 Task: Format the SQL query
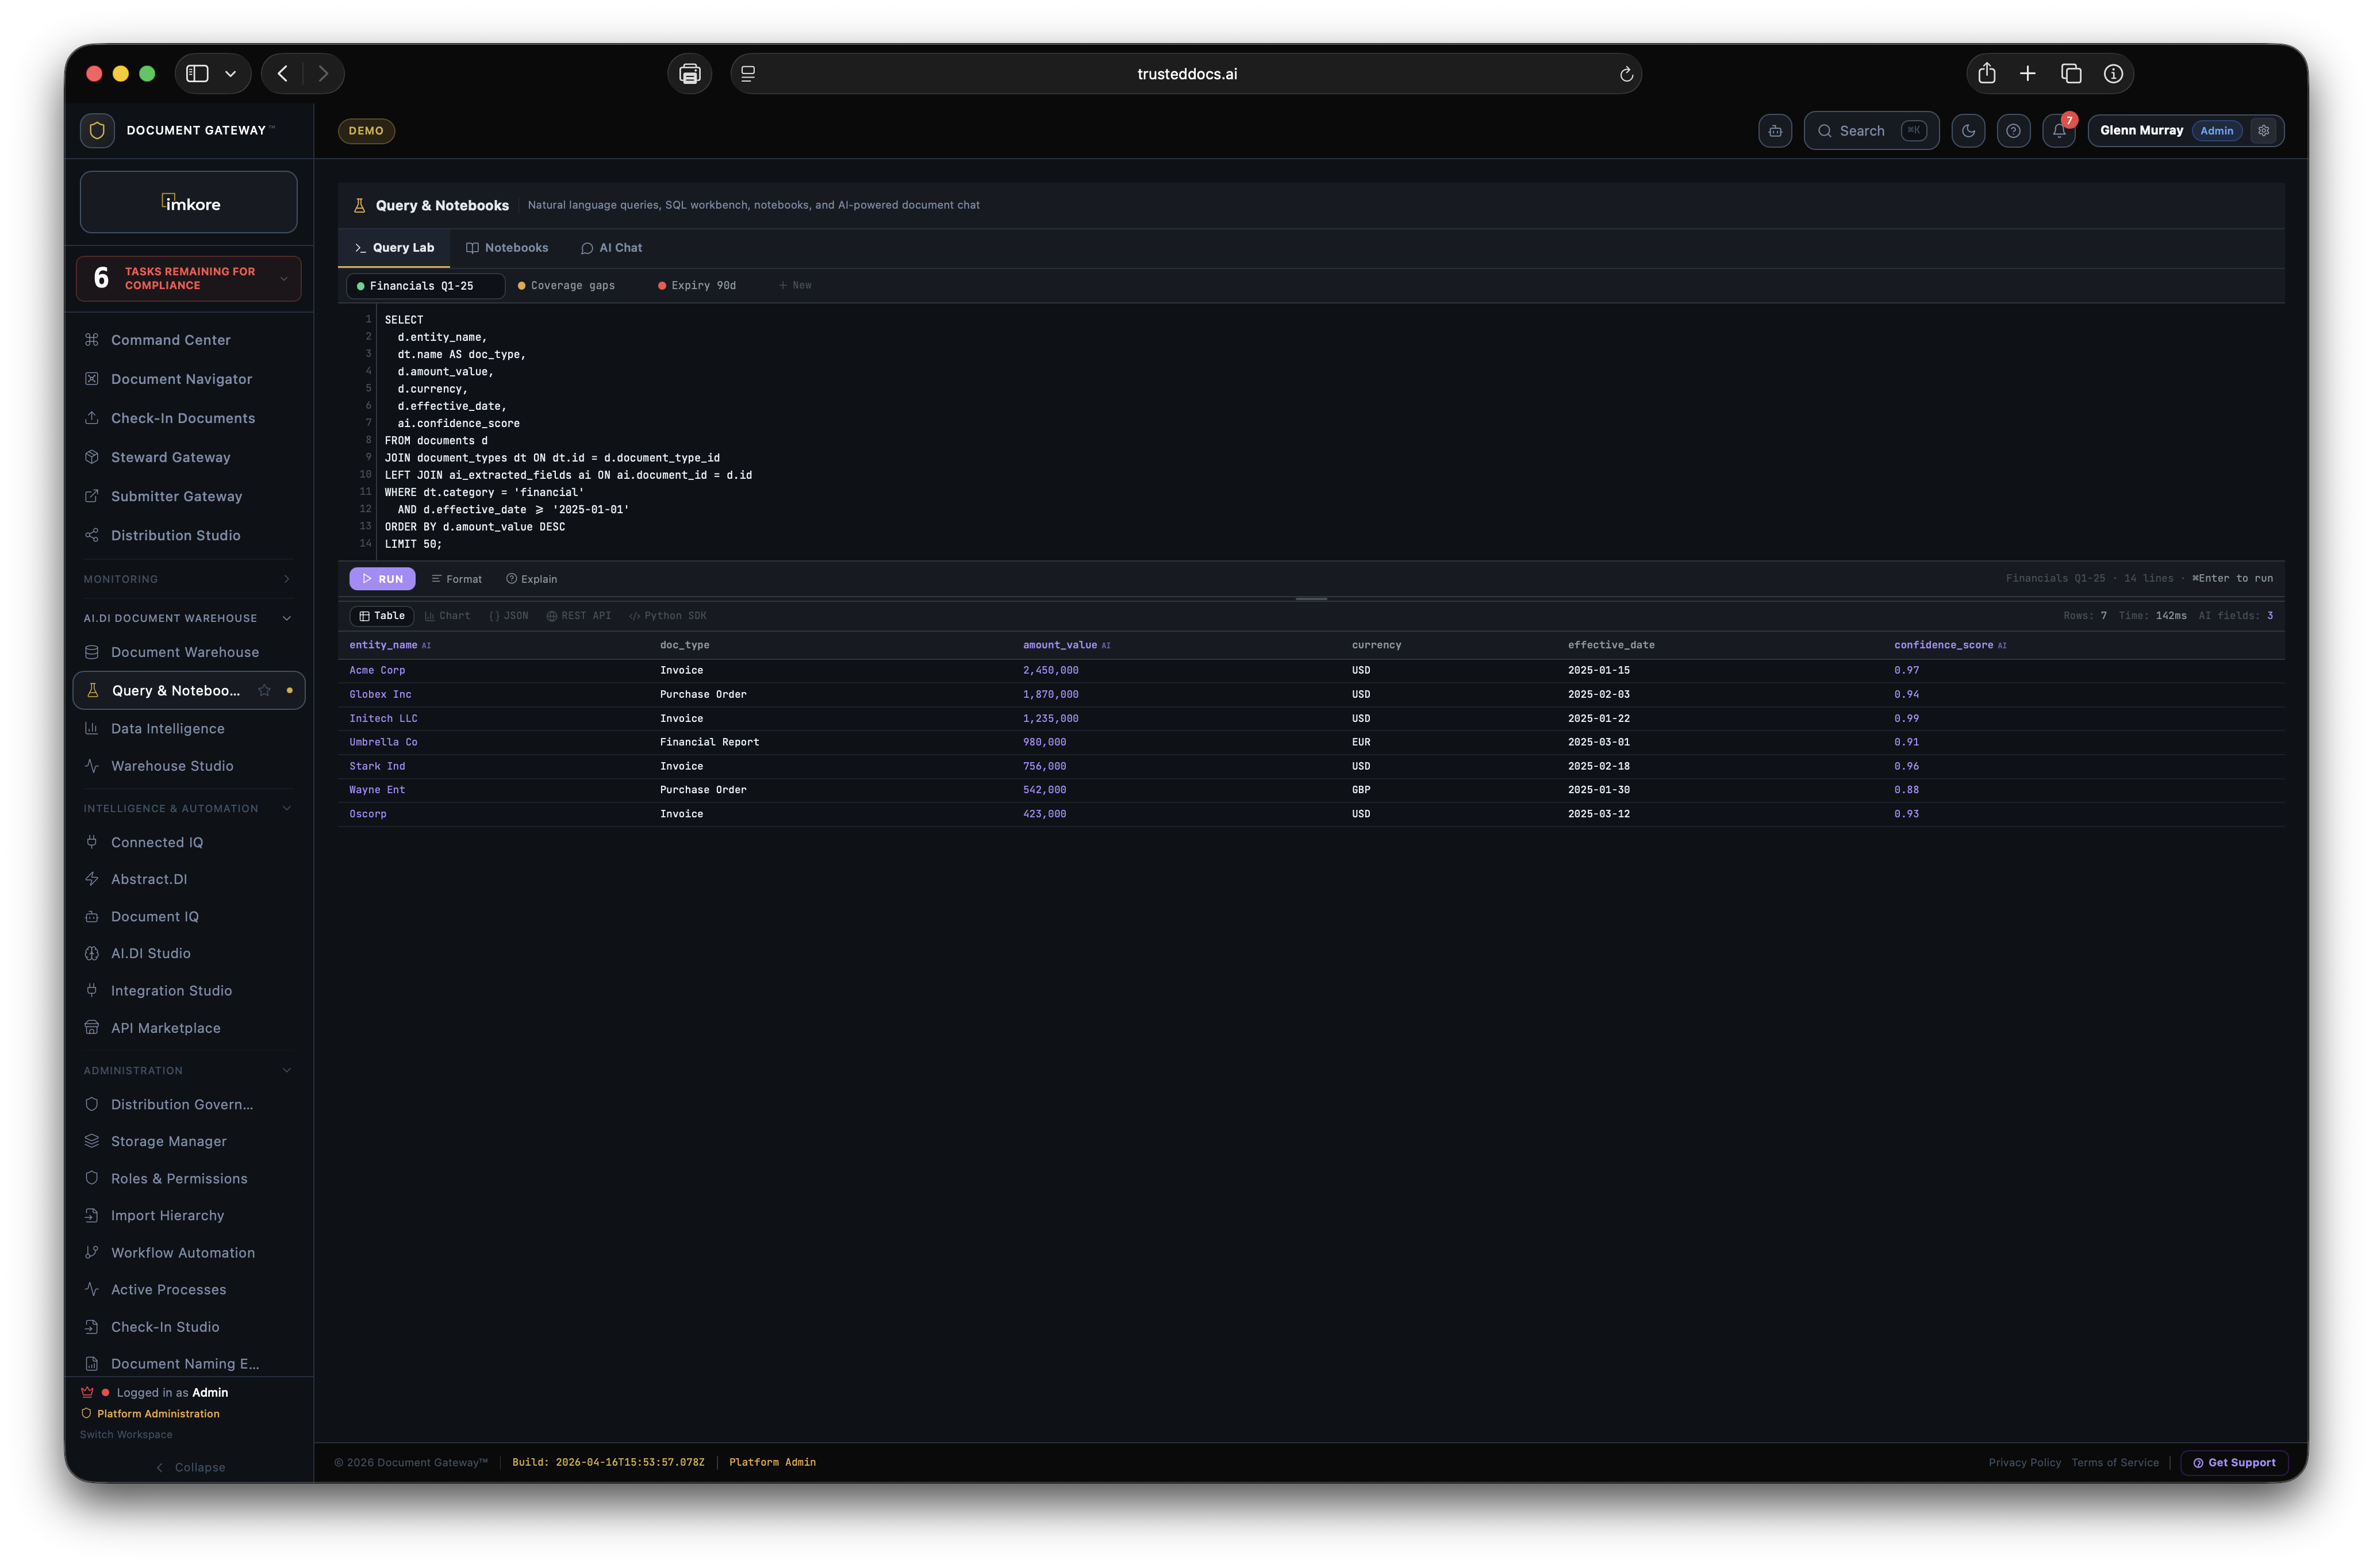pos(457,579)
